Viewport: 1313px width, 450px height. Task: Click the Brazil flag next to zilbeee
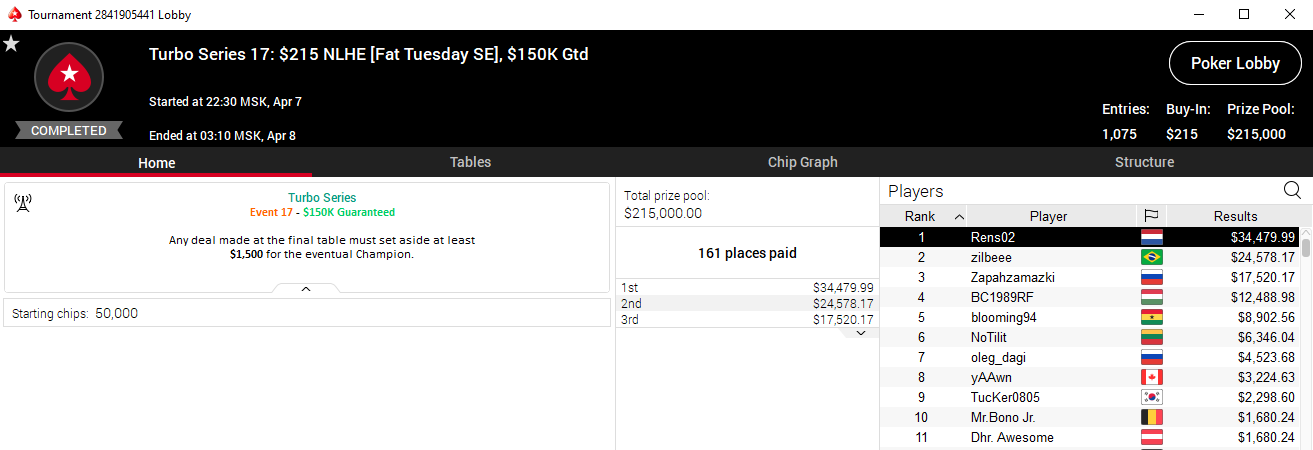[x=1151, y=257]
